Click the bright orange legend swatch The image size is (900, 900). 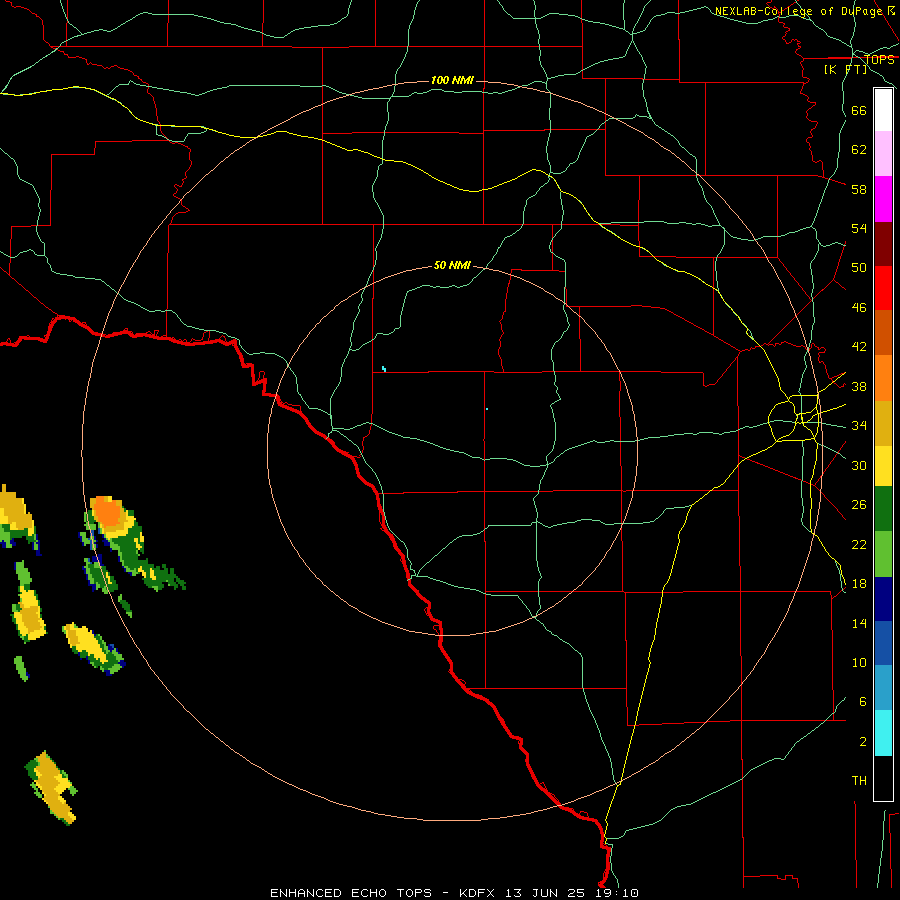click(x=883, y=378)
